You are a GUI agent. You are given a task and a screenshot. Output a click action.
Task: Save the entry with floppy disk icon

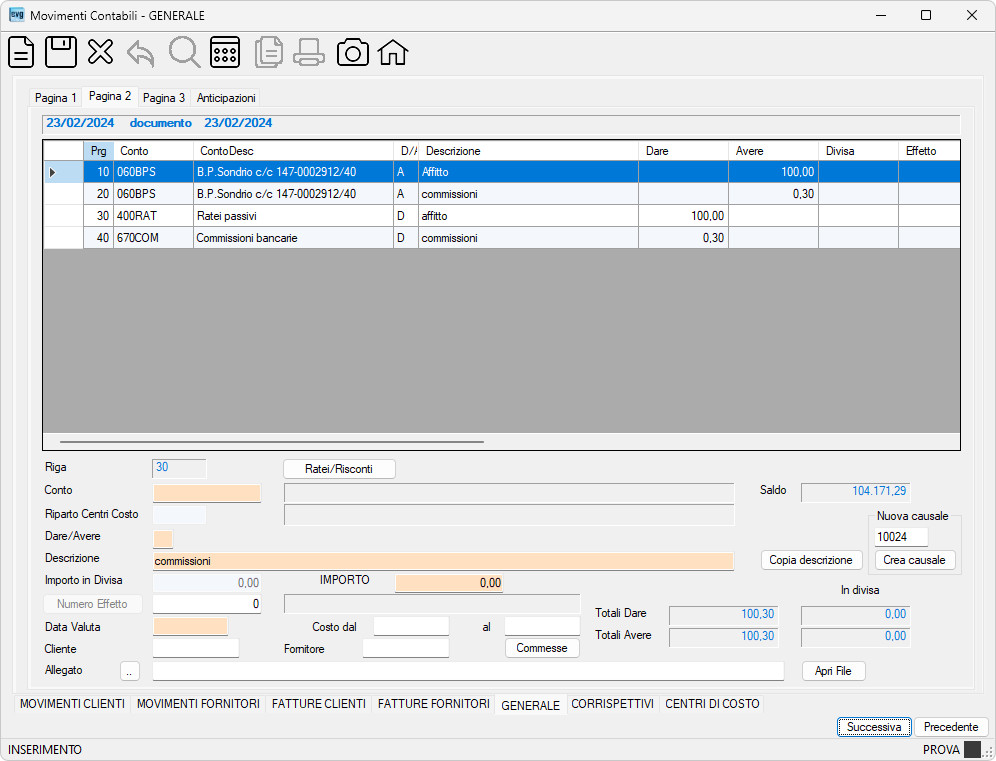[61, 52]
